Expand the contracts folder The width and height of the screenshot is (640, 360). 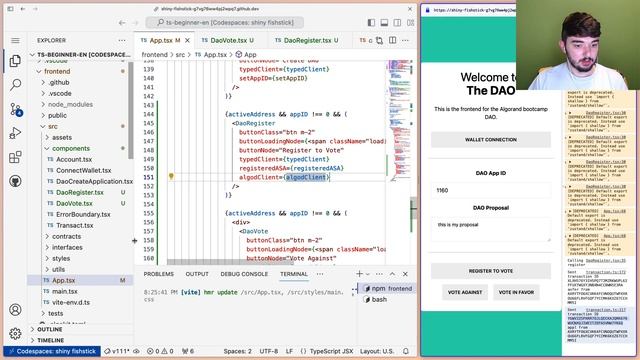67,237
